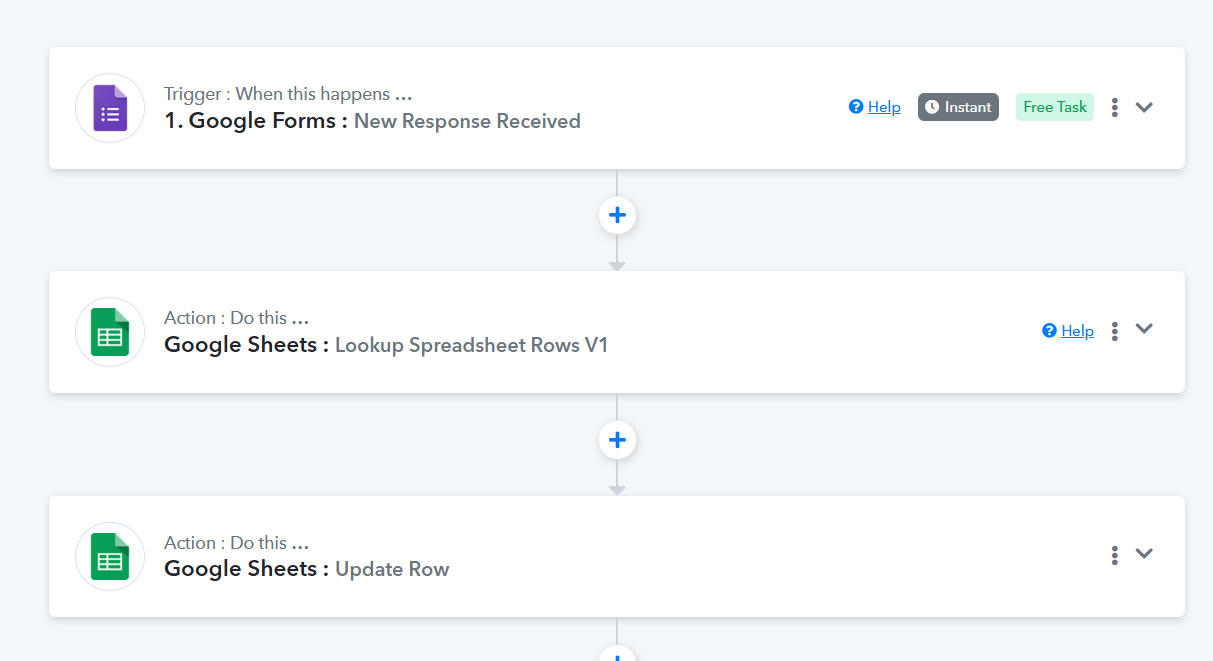Add a step after Lookup Spreadsheet Rows
Viewport: 1213px width, 661px height.
[x=617, y=440]
